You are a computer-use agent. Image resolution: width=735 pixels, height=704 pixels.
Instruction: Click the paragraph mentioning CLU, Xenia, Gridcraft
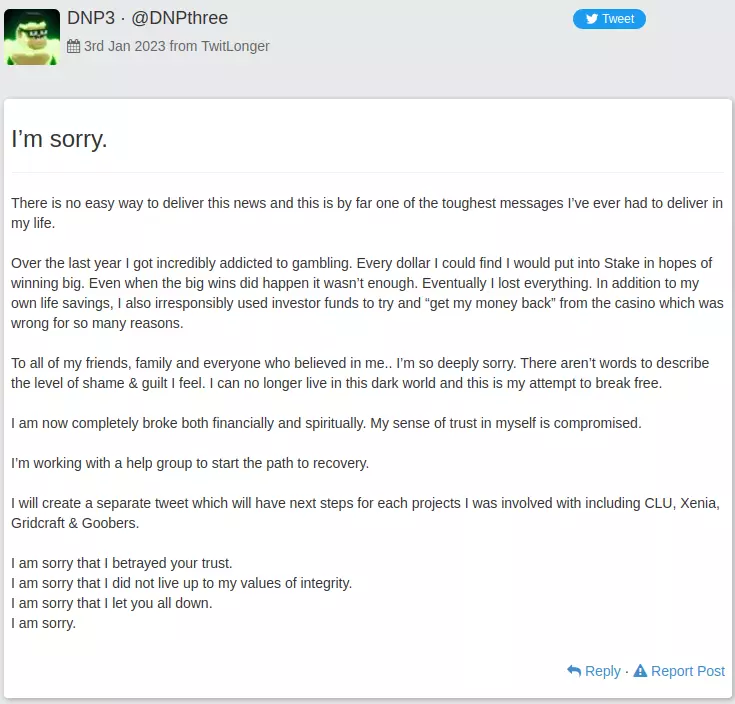(366, 513)
